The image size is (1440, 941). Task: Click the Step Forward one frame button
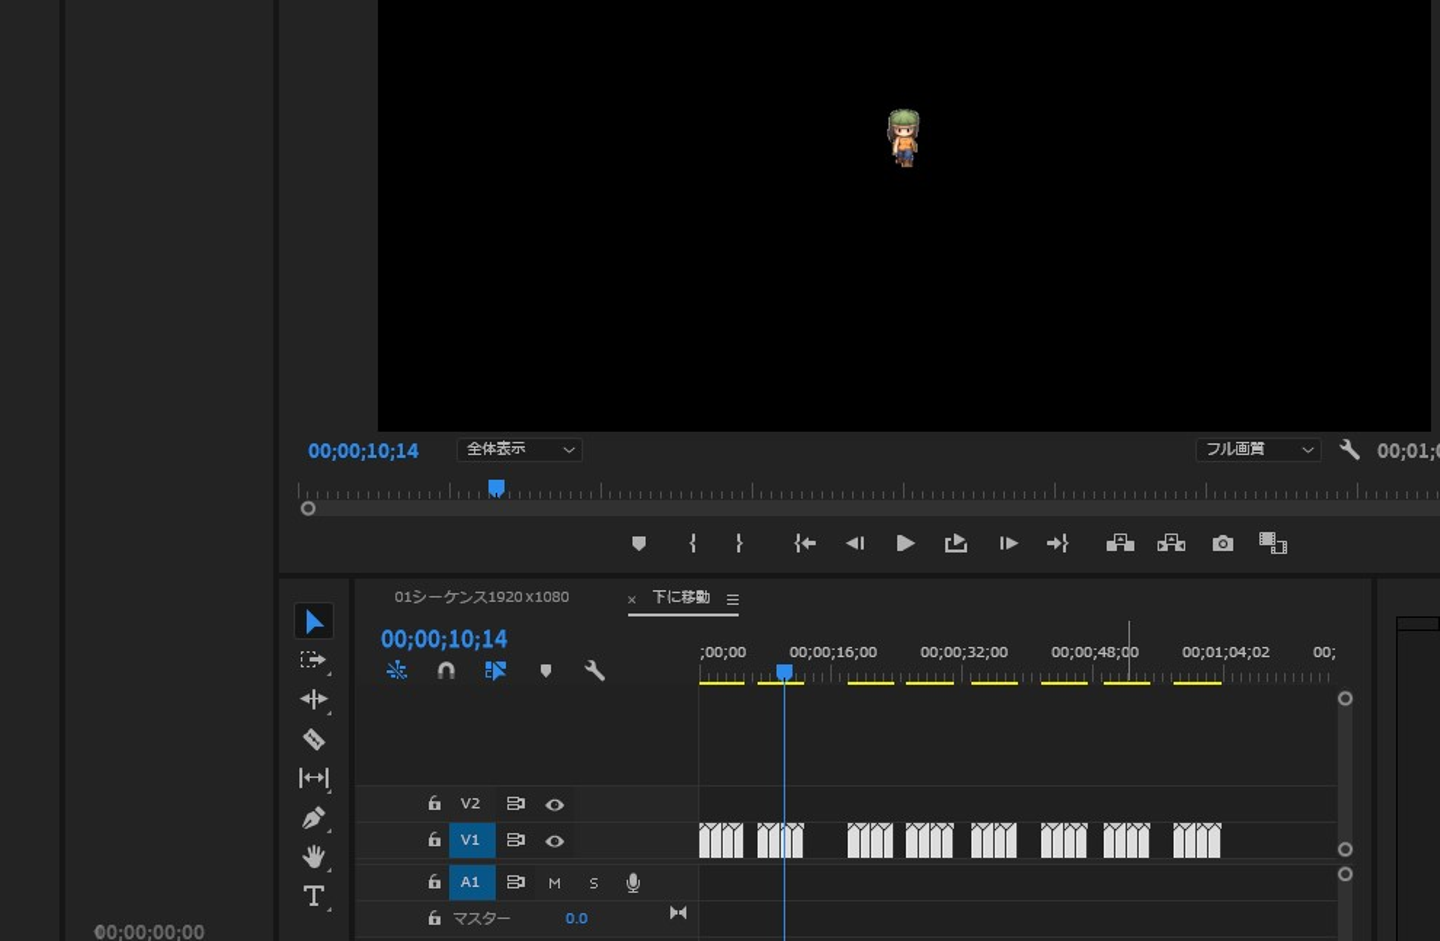1008,543
